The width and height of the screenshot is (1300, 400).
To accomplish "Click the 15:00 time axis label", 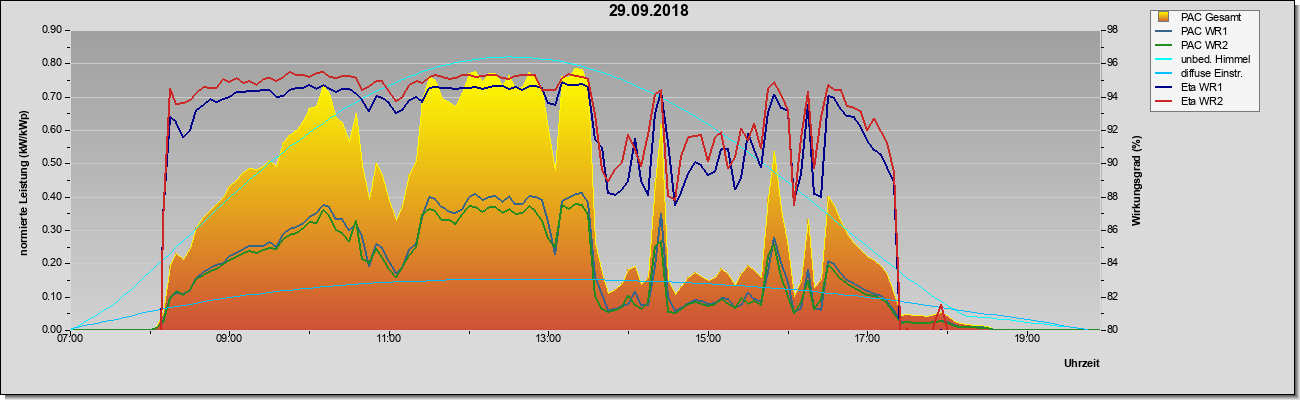I will coord(707,339).
